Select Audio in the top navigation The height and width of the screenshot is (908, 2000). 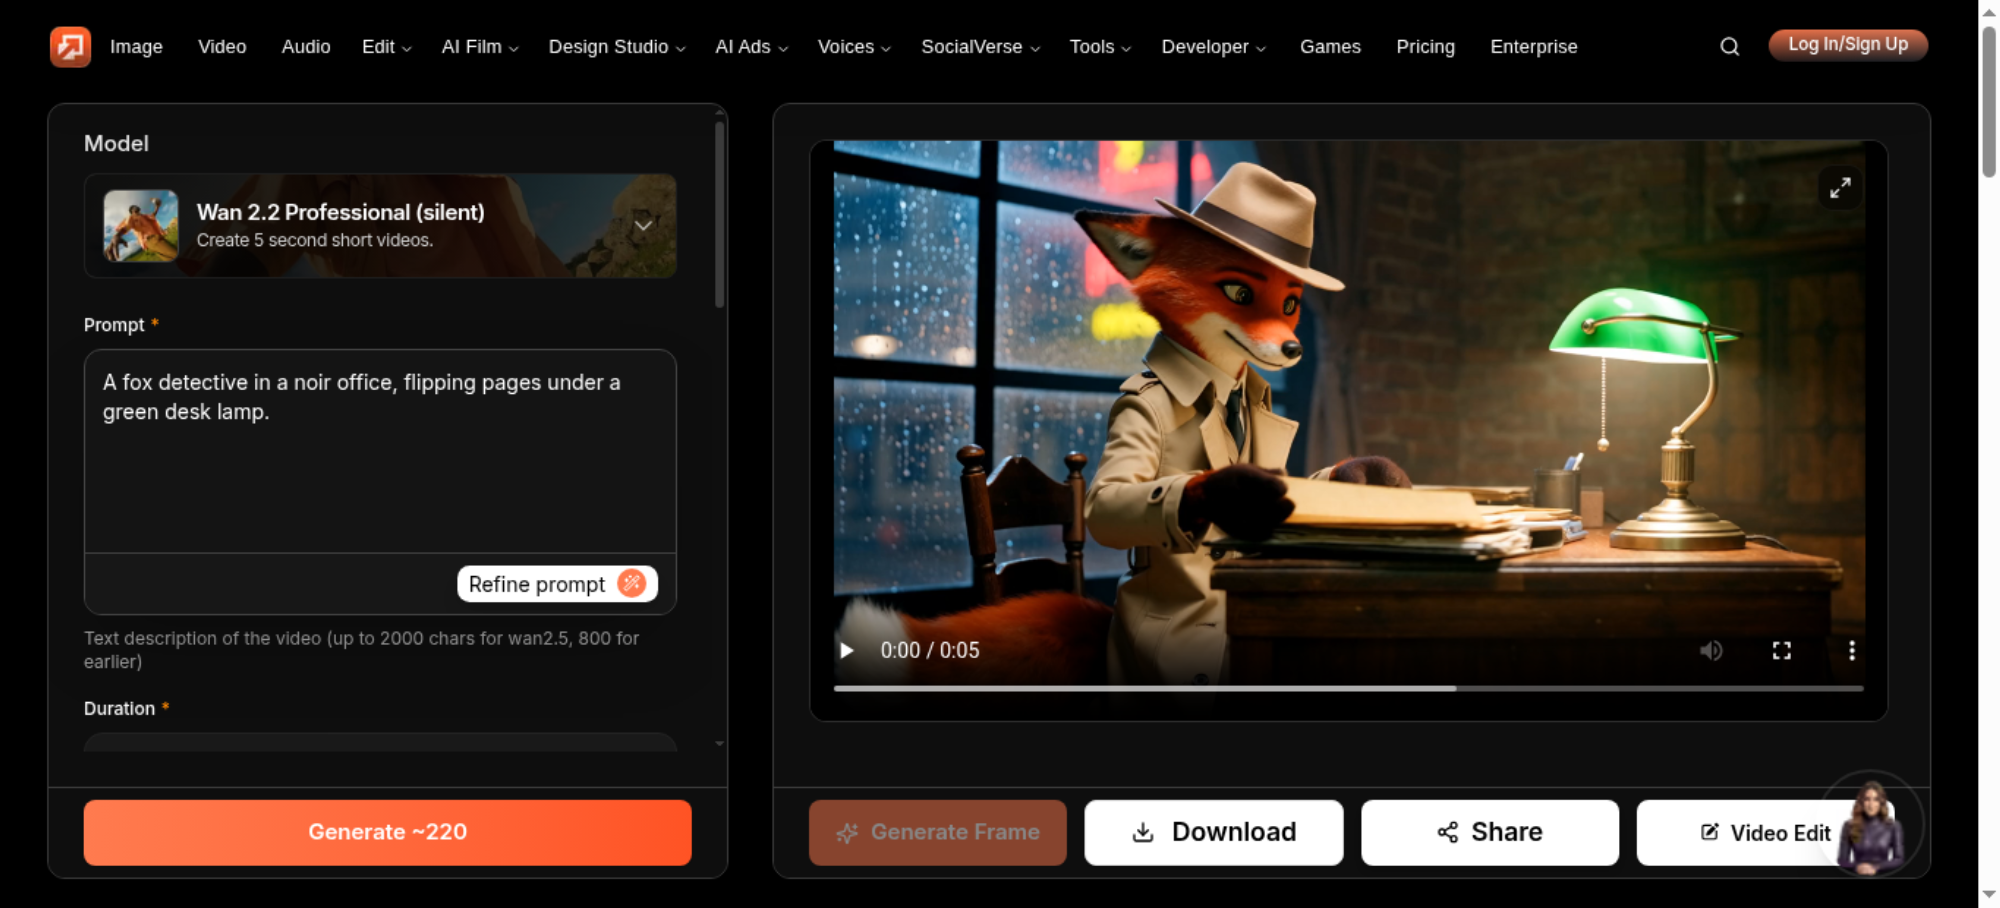[x=306, y=46]
